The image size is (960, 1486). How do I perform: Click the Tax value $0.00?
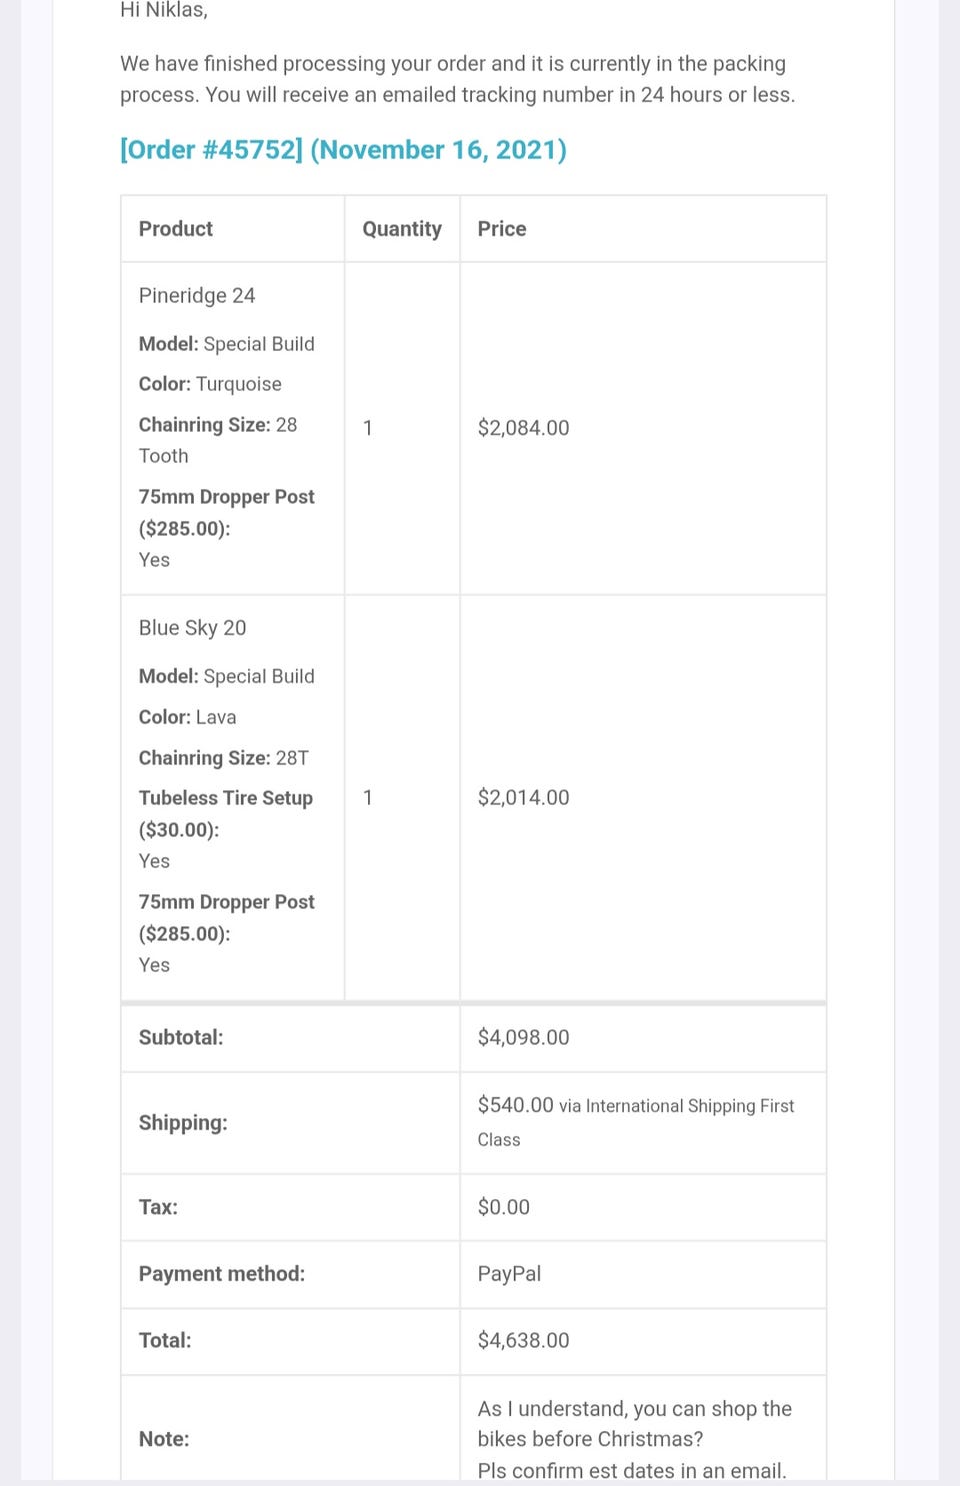point(504,1208)
